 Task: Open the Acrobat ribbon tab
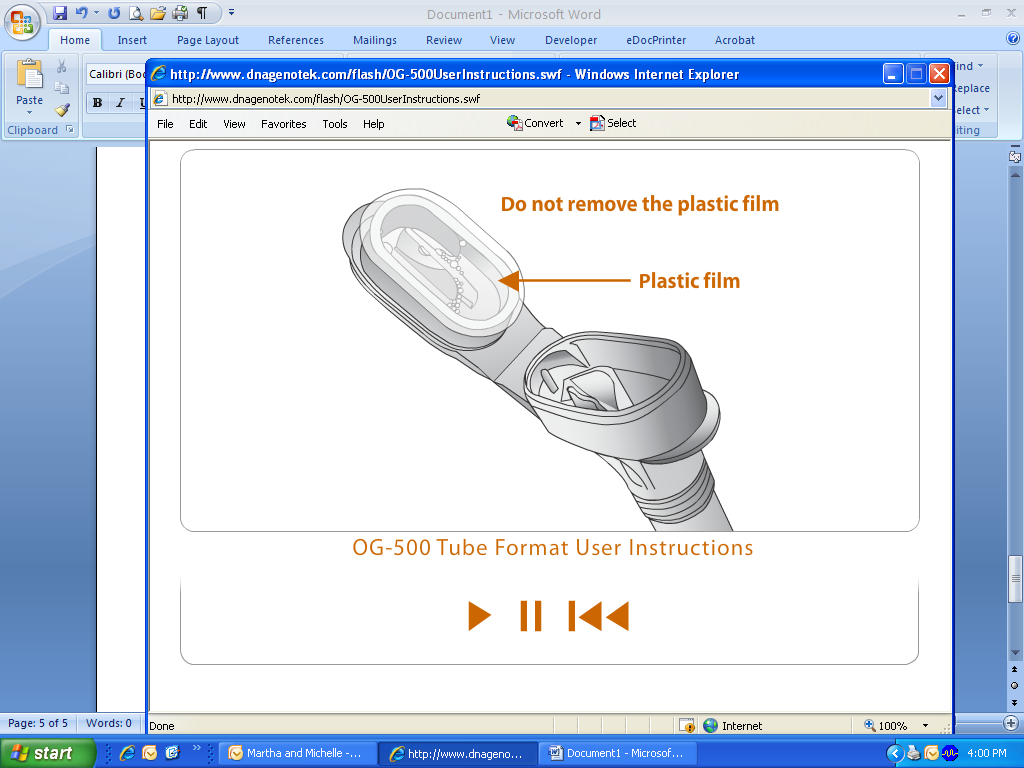pos(735,40)
